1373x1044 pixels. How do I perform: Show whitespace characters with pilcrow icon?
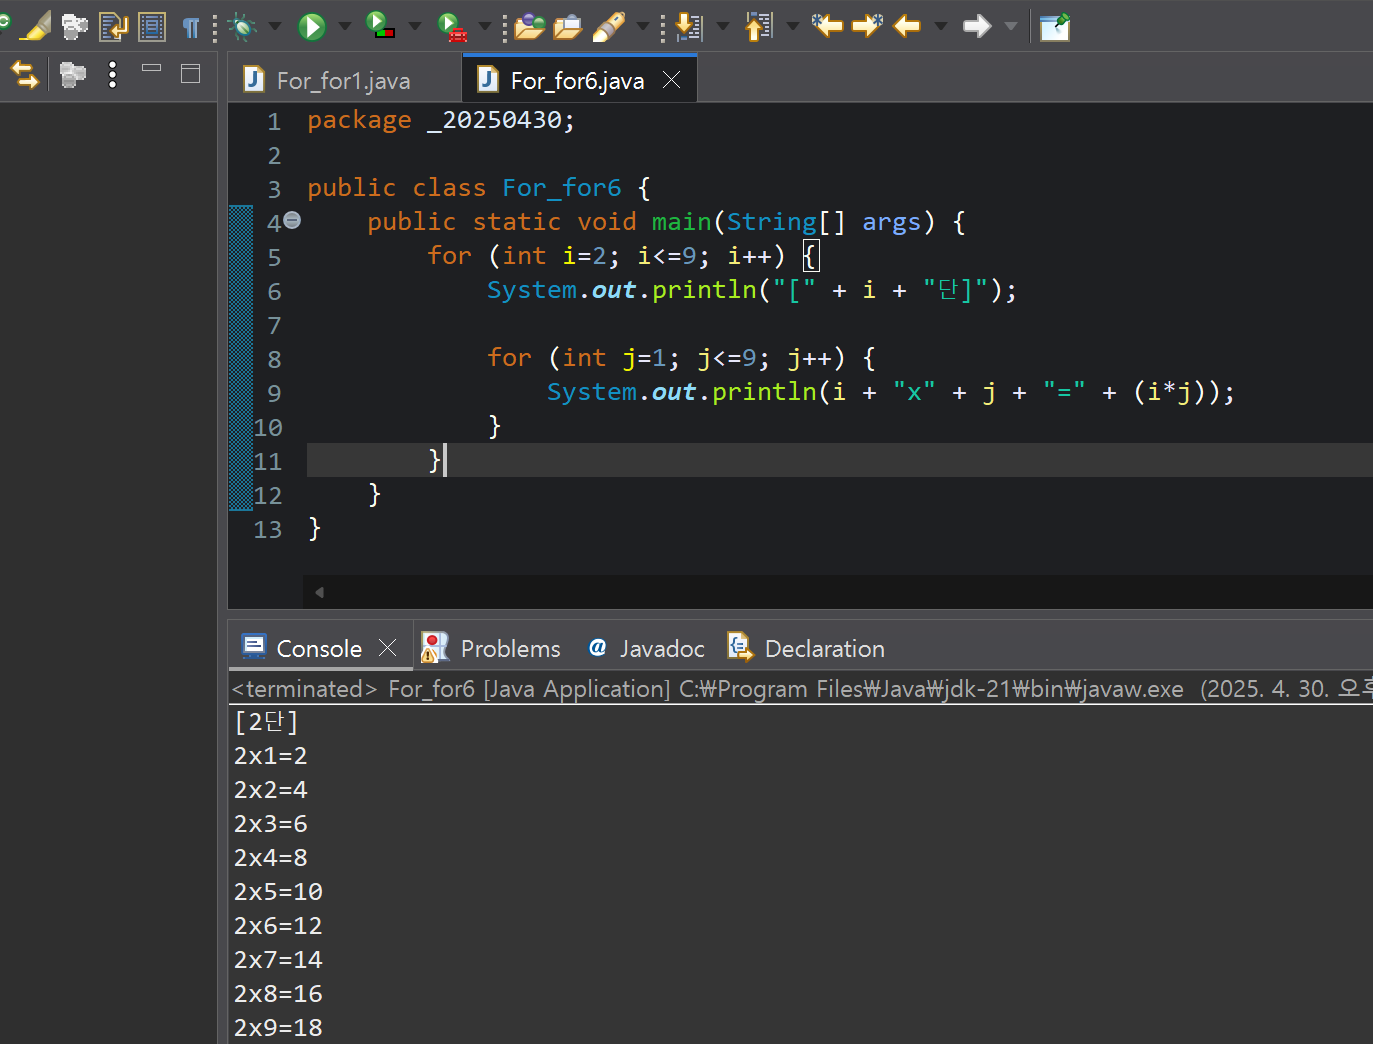click(x=190, y=27)
